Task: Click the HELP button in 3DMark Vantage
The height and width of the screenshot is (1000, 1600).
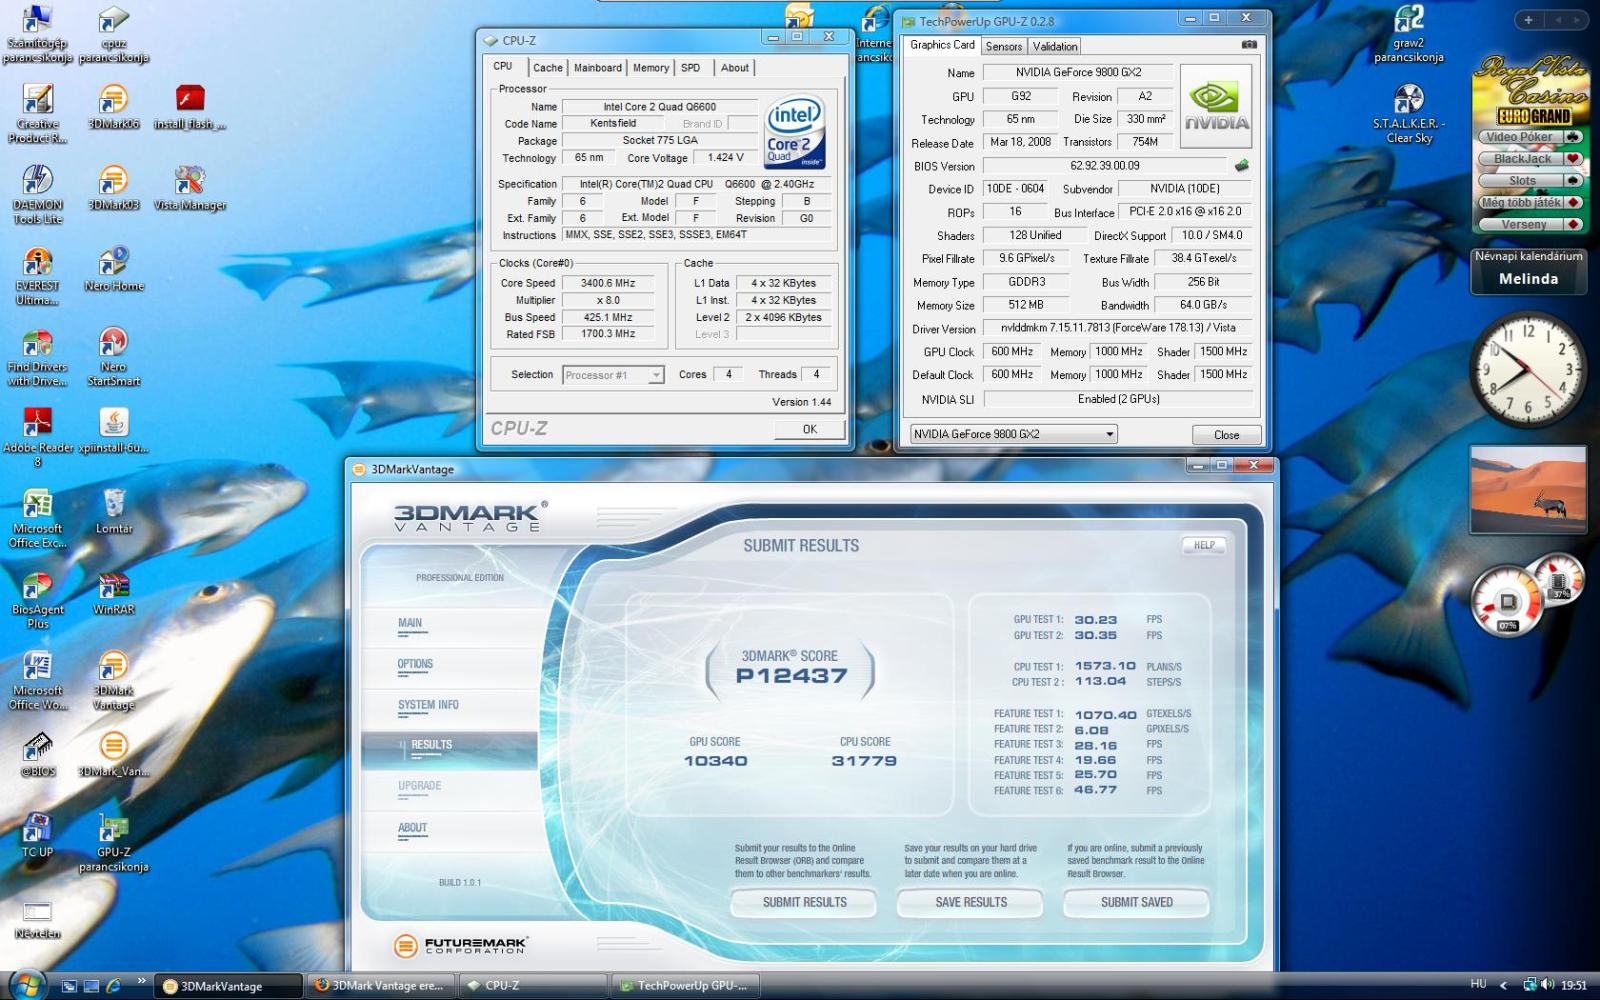Action: tap(1204, 545)
